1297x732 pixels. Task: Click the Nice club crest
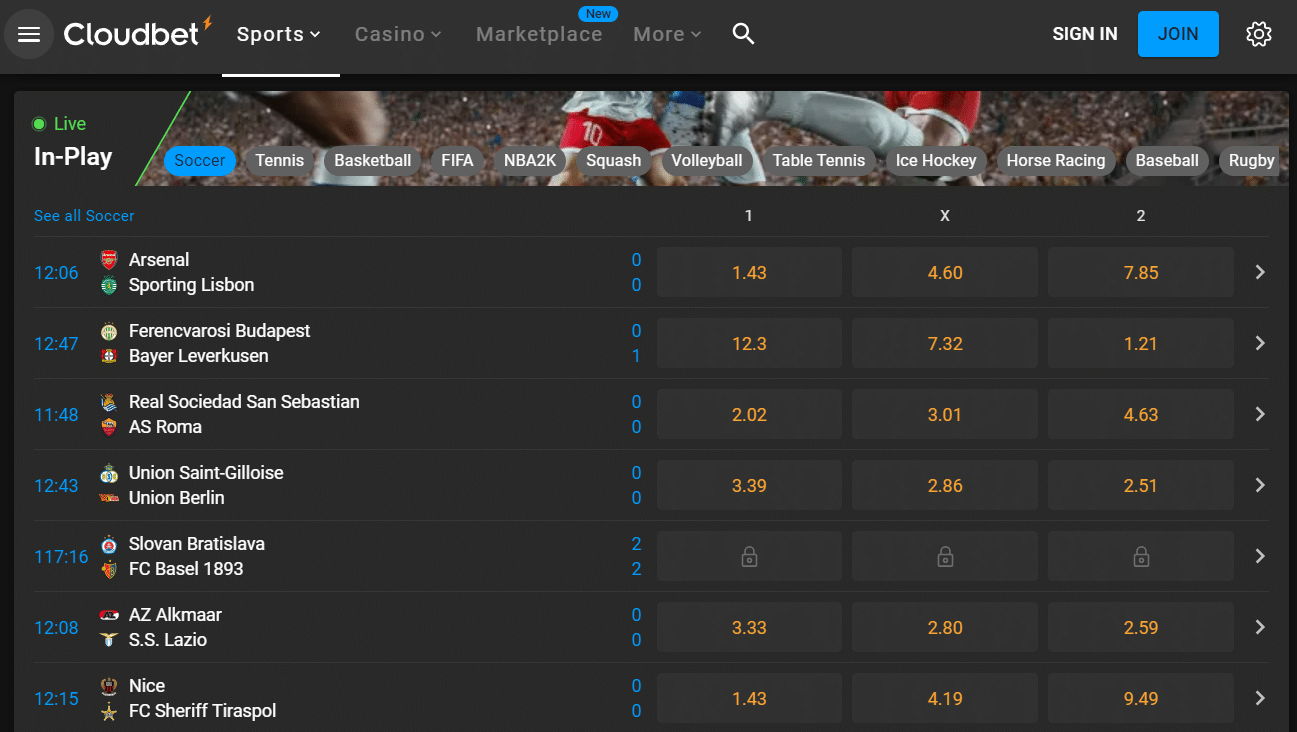109,686
